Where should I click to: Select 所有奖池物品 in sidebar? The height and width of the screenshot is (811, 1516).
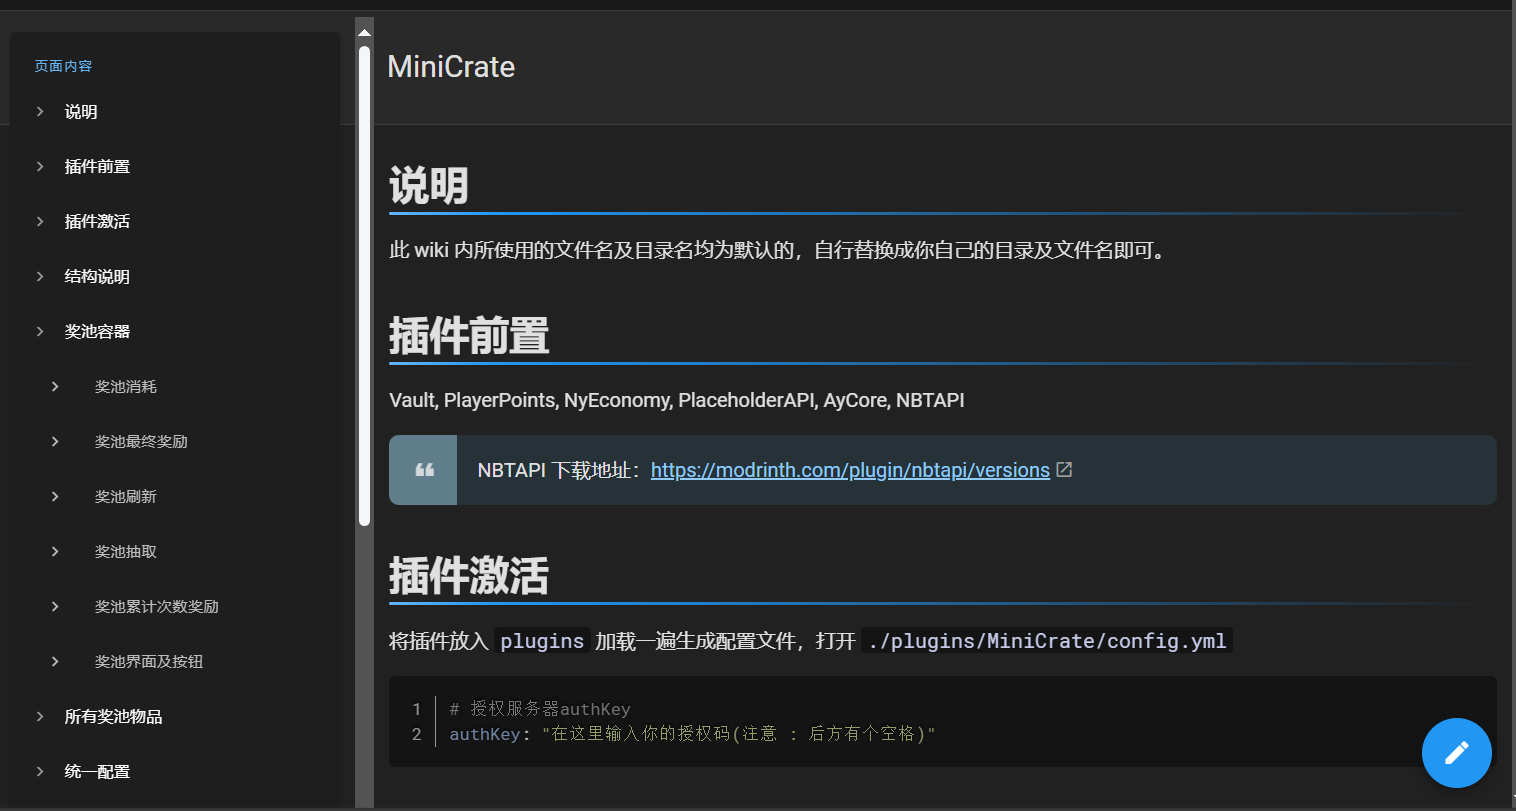pyautogui.click(x=113, y=717)
